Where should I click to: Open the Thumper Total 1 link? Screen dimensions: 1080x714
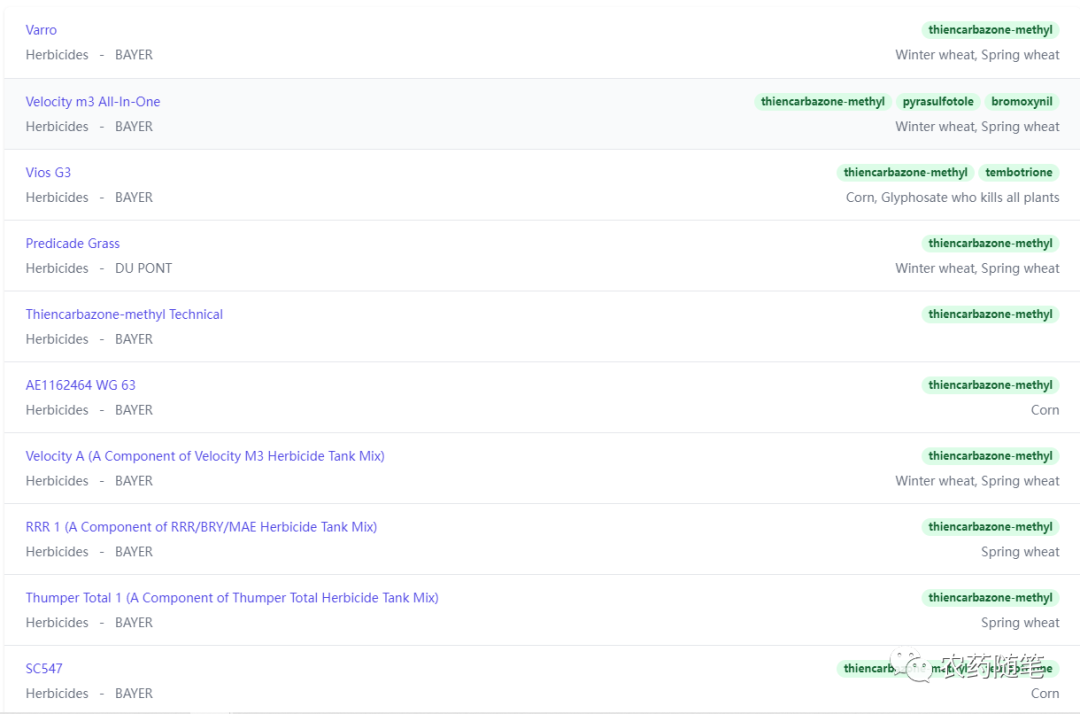(x=232, y=598)
